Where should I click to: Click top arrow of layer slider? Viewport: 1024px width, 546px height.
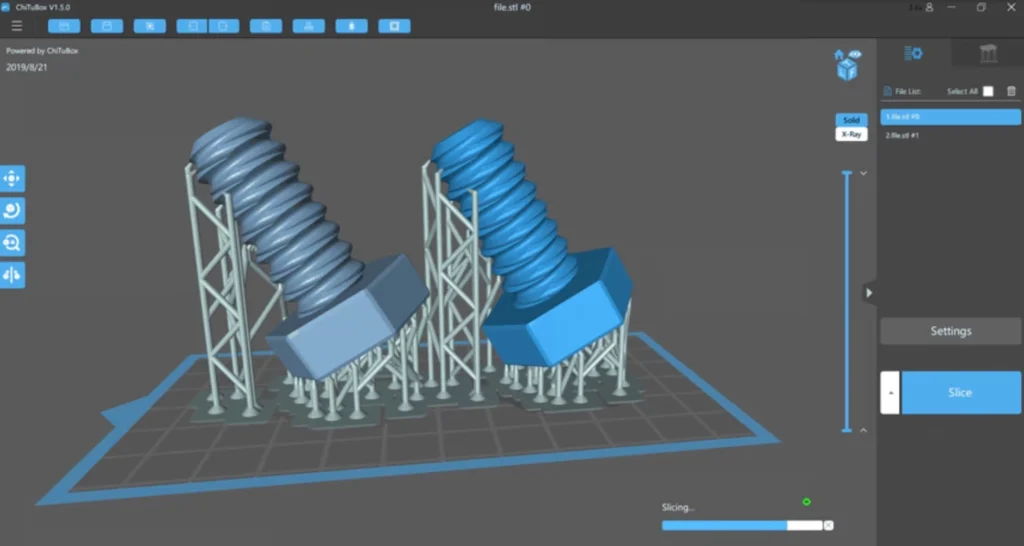point(863,173)
